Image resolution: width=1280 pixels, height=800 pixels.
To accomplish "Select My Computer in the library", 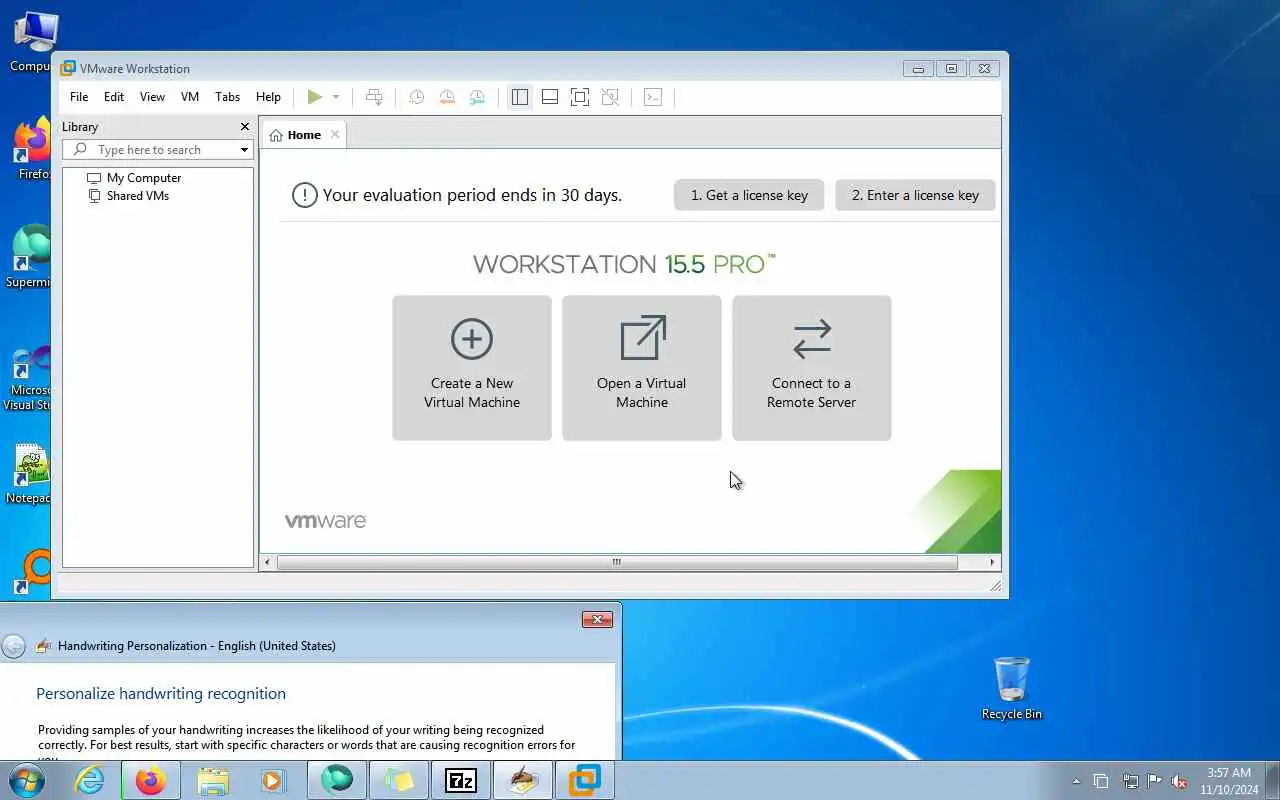I will [144, 178].
